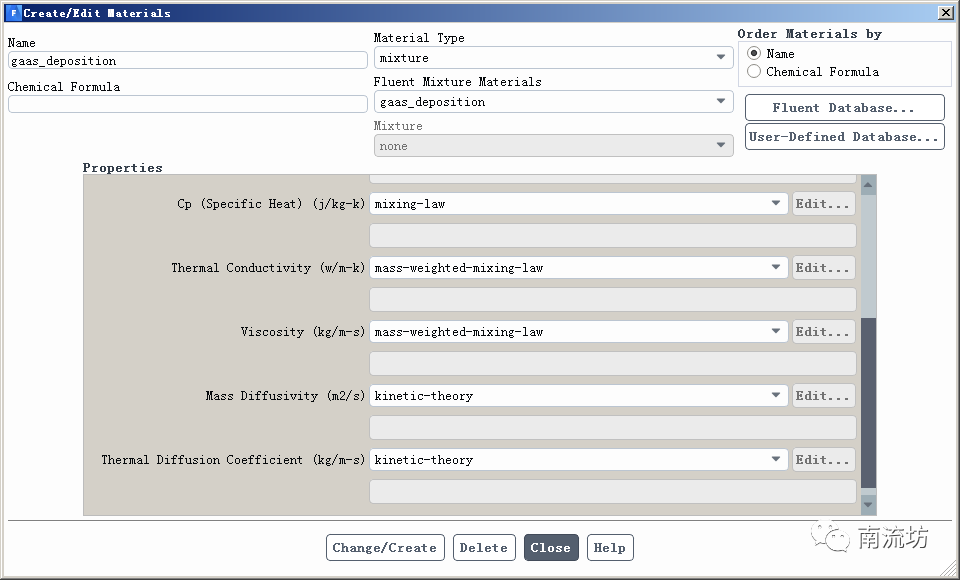Click the properties scrollbar down arrow
960x580 pixels.
(x=868, y=506)
